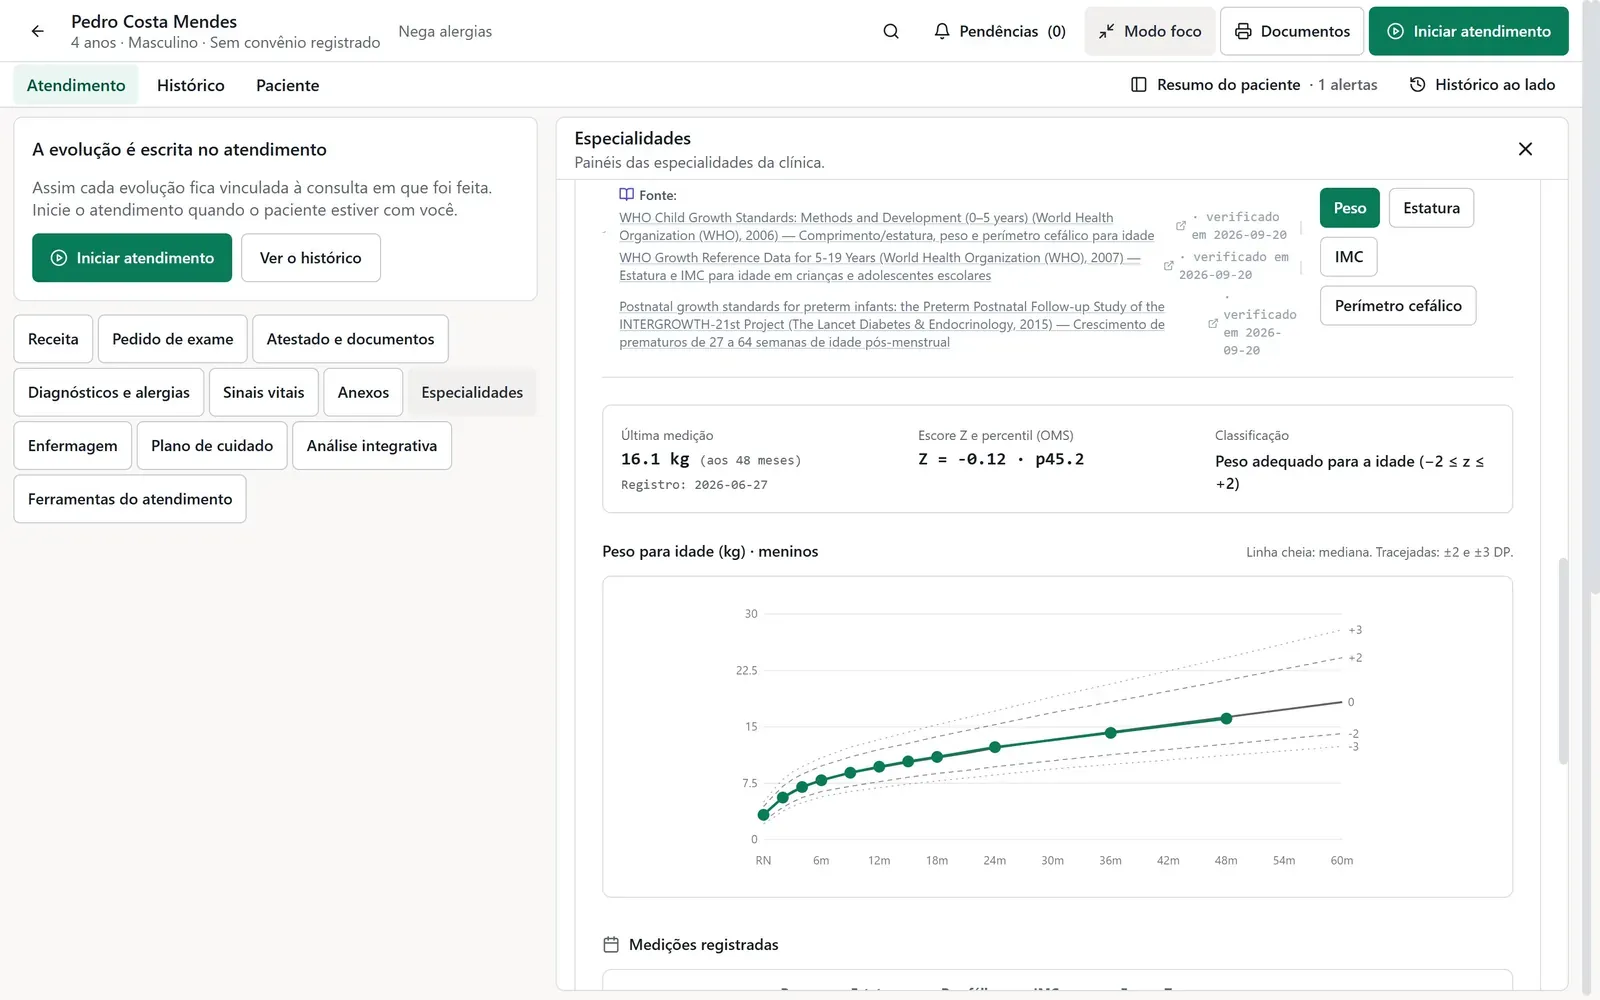Switch to the Histórico tab
Image resolution: width=1600 pixels, height=1000 pixels.
[191, 86]
